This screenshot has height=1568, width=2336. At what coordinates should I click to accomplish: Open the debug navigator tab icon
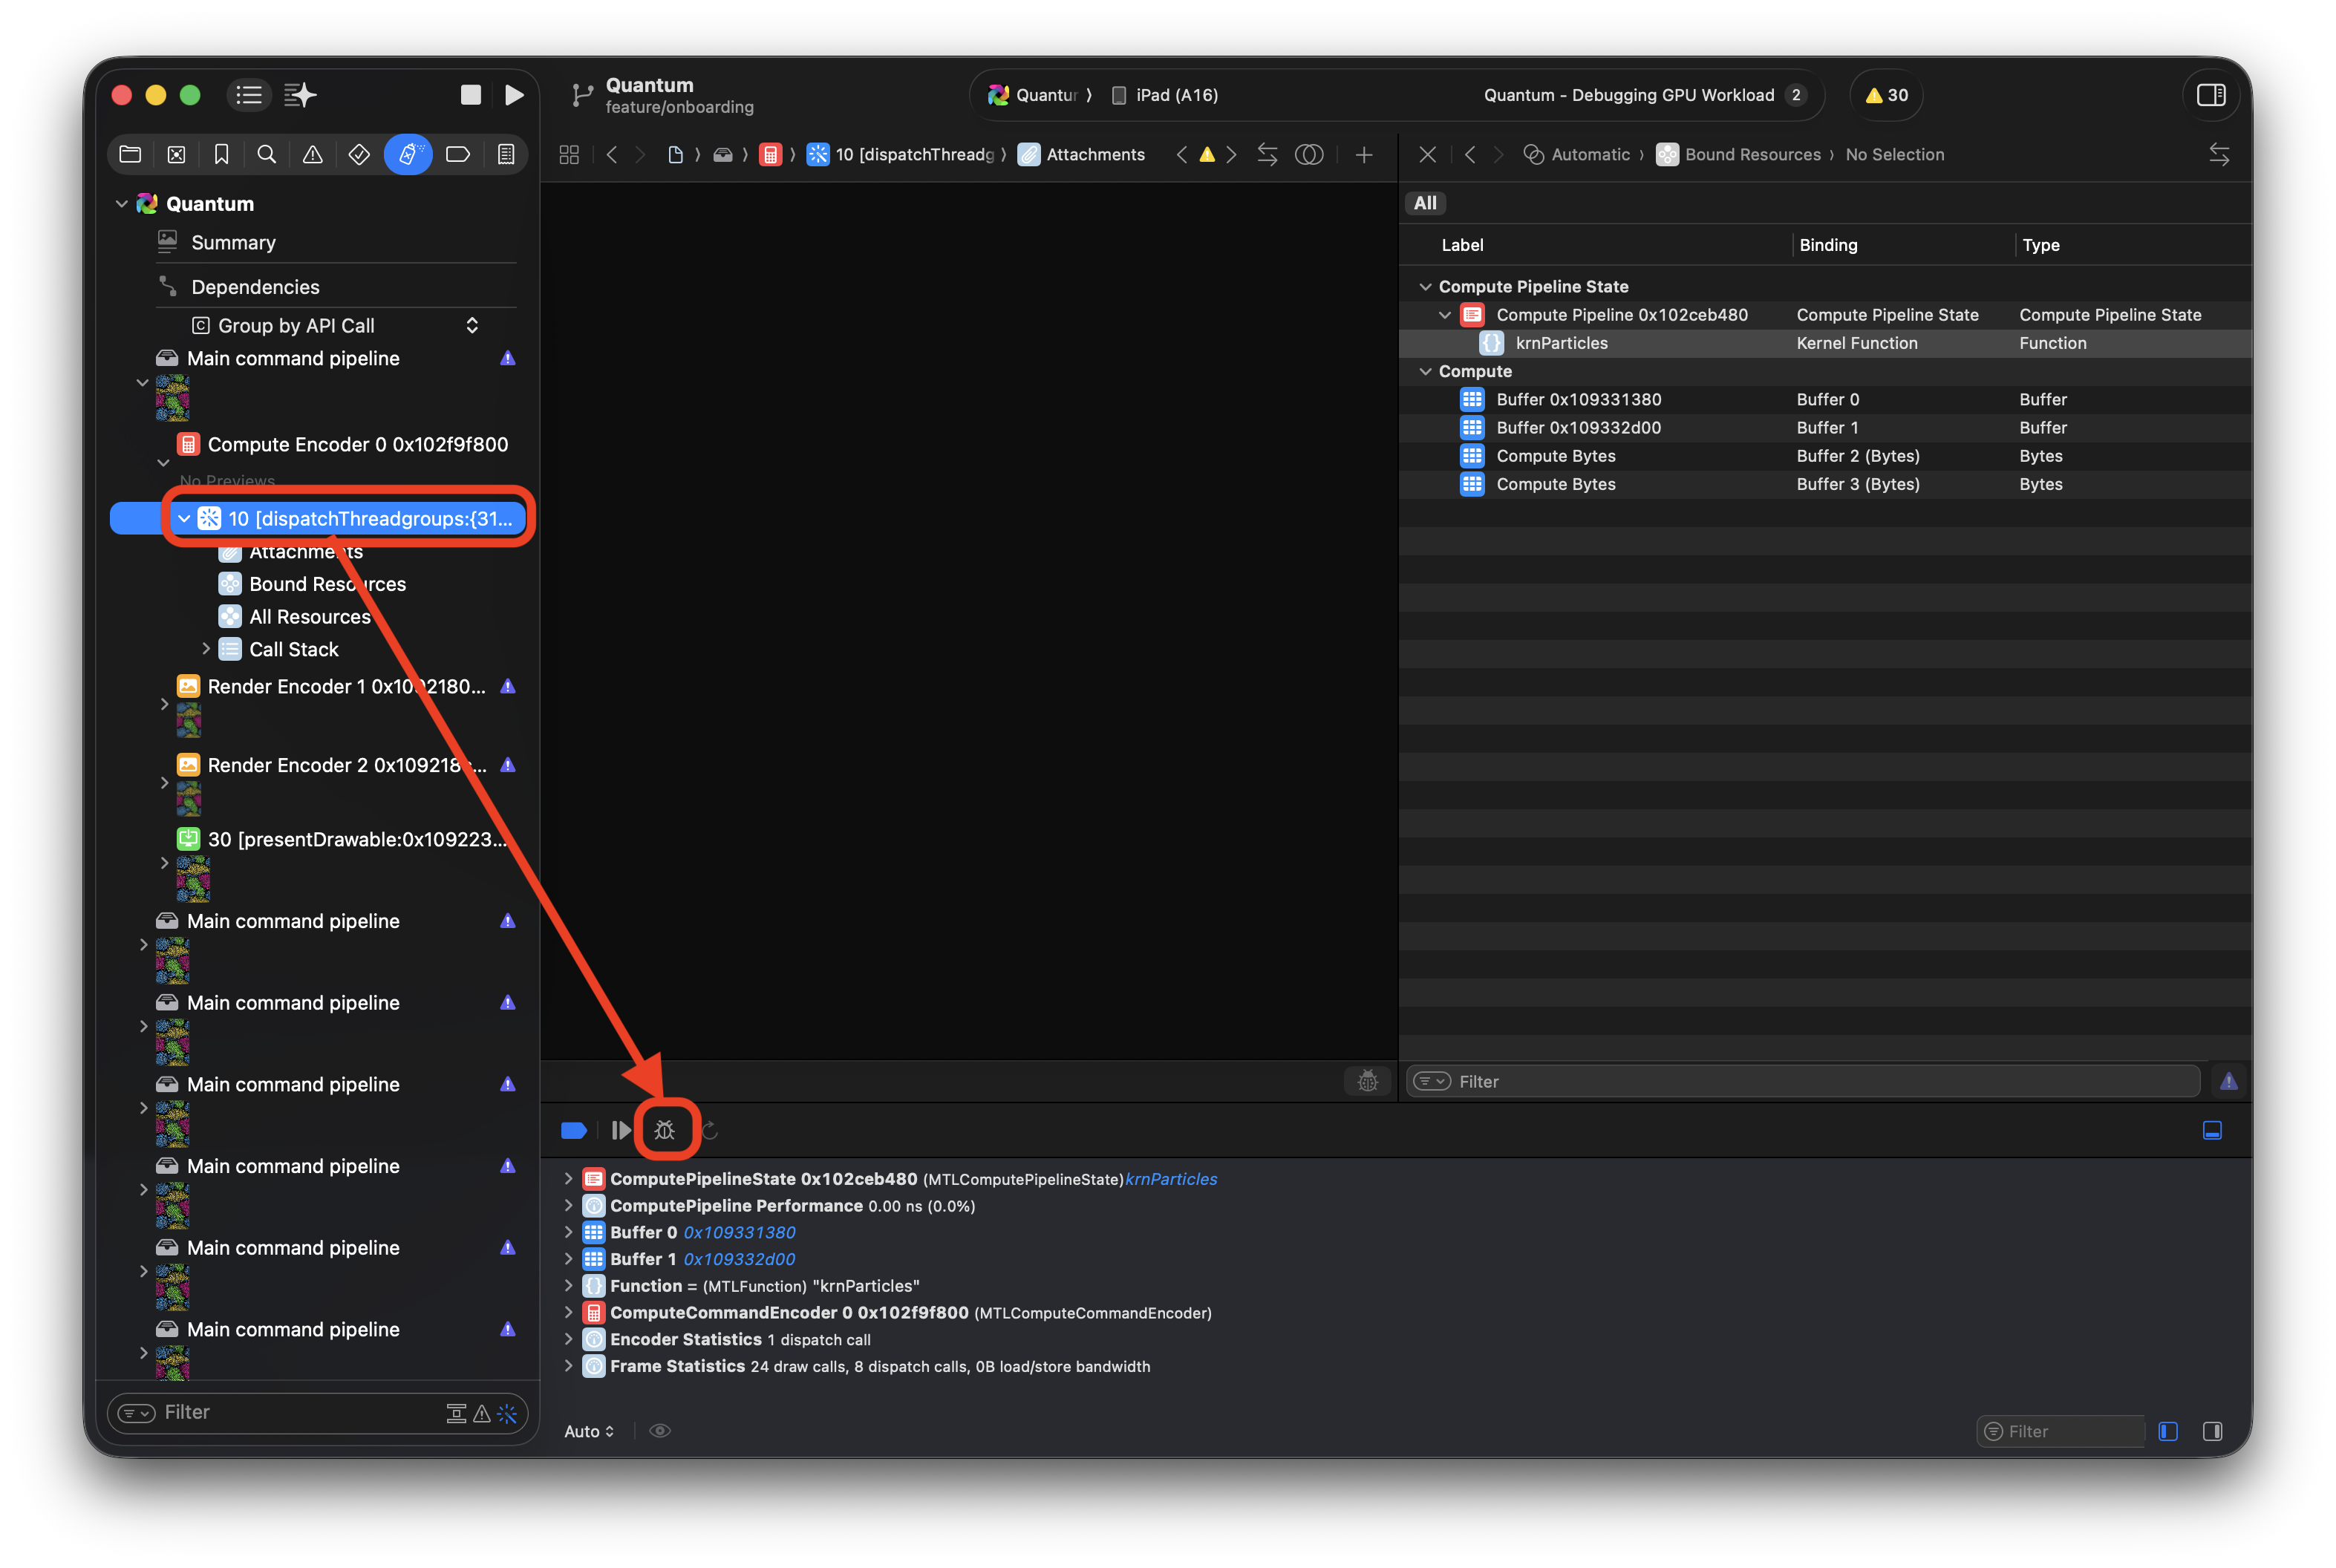point(408,154)
